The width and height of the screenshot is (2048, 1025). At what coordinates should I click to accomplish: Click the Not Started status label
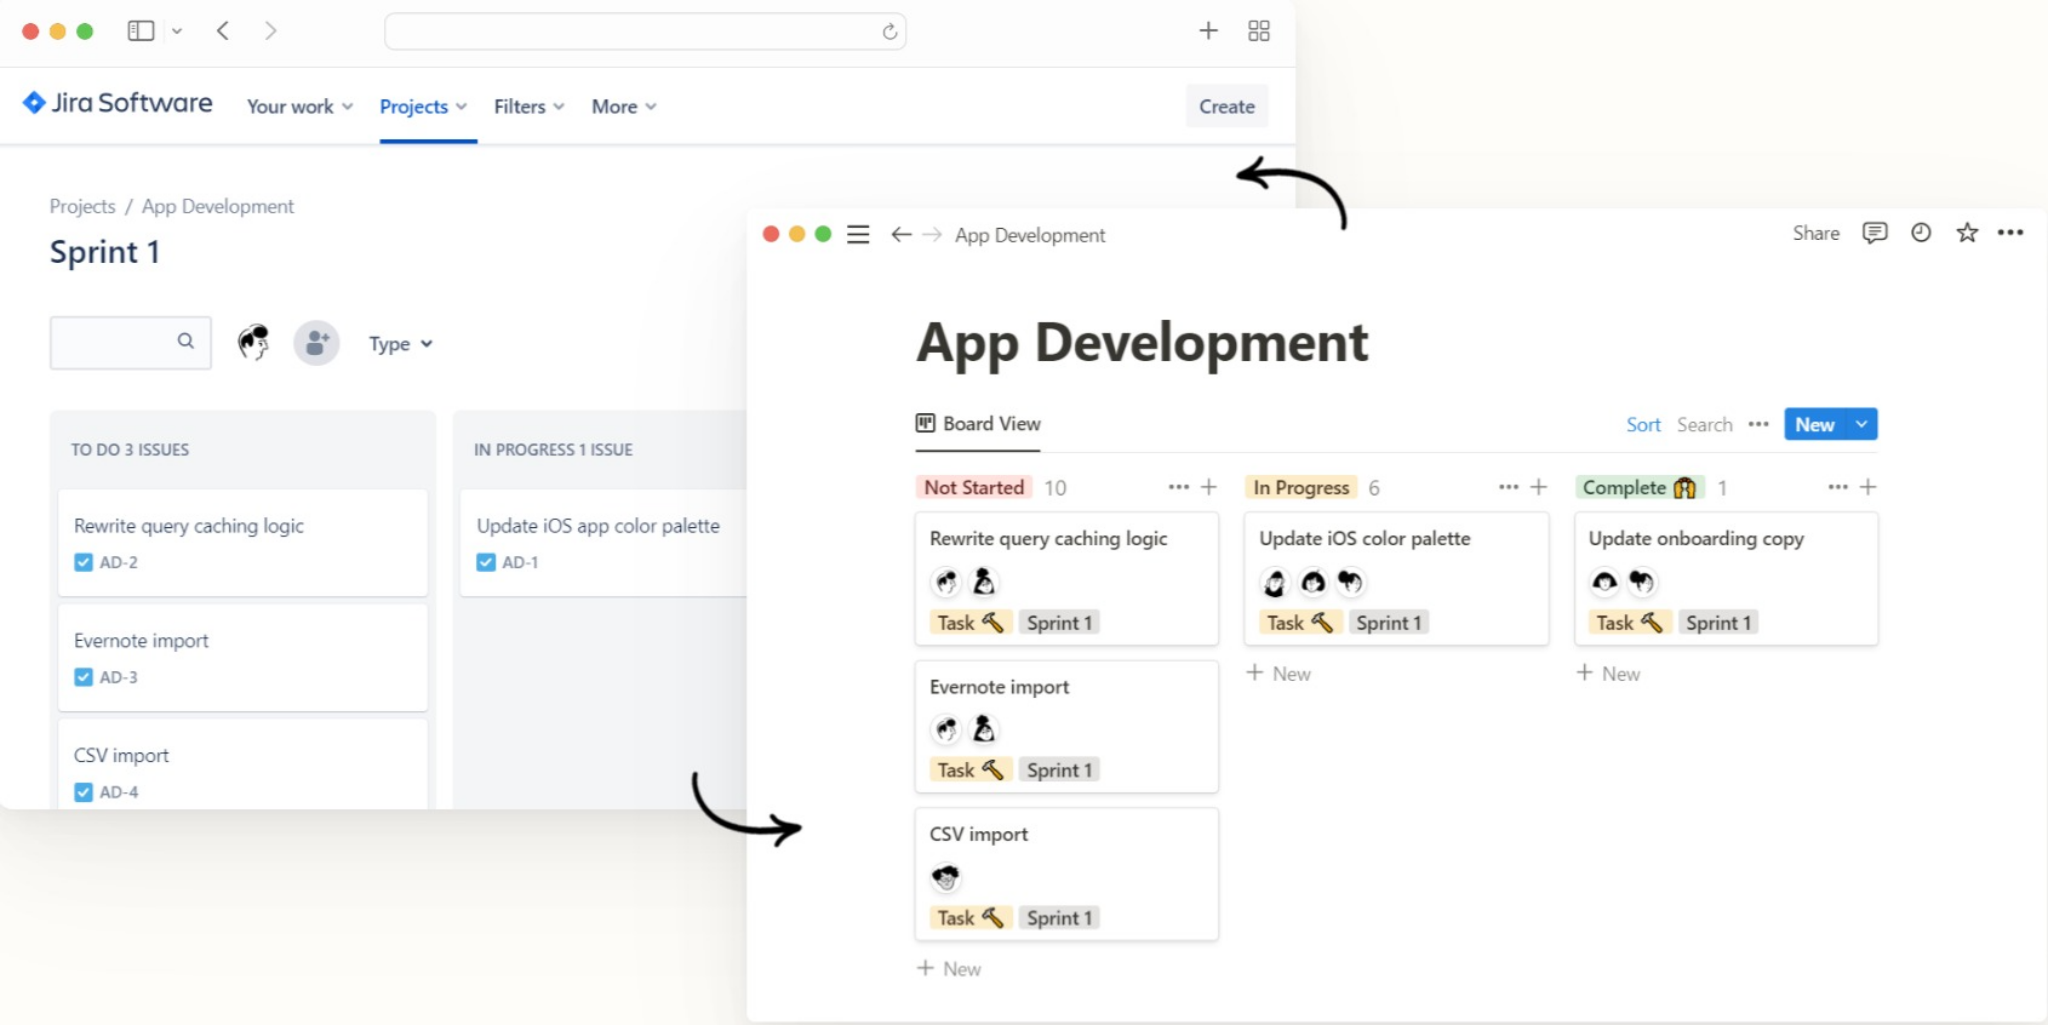974,487
